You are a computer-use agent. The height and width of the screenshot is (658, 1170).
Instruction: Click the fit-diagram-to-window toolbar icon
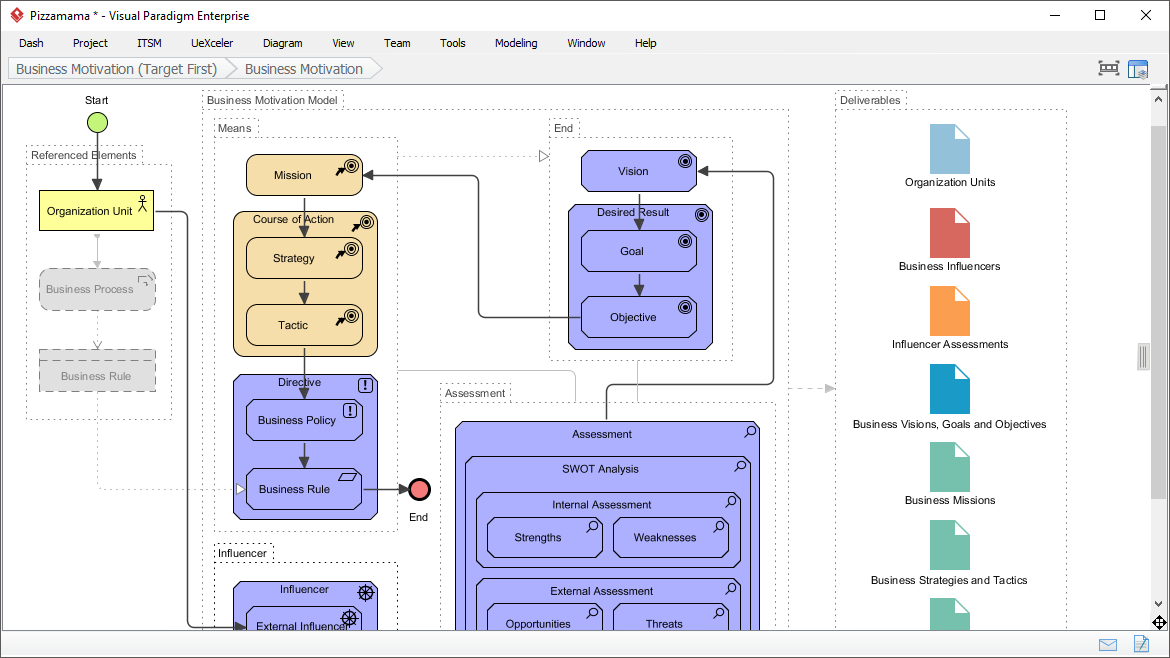coord(1108,68)
